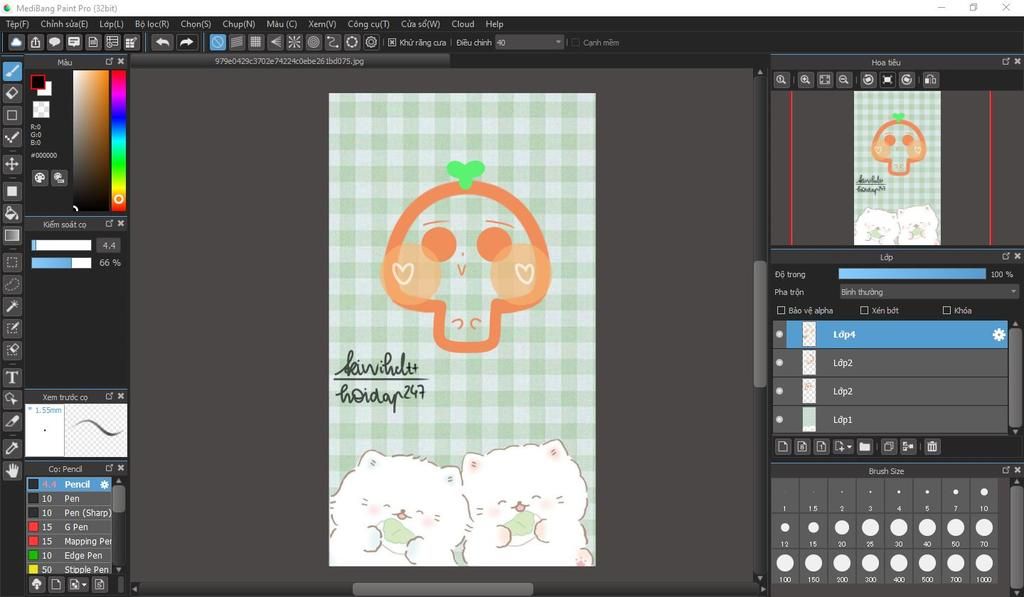
Task: Open the Điều chỉnh value dropdown
Action: 529,42
